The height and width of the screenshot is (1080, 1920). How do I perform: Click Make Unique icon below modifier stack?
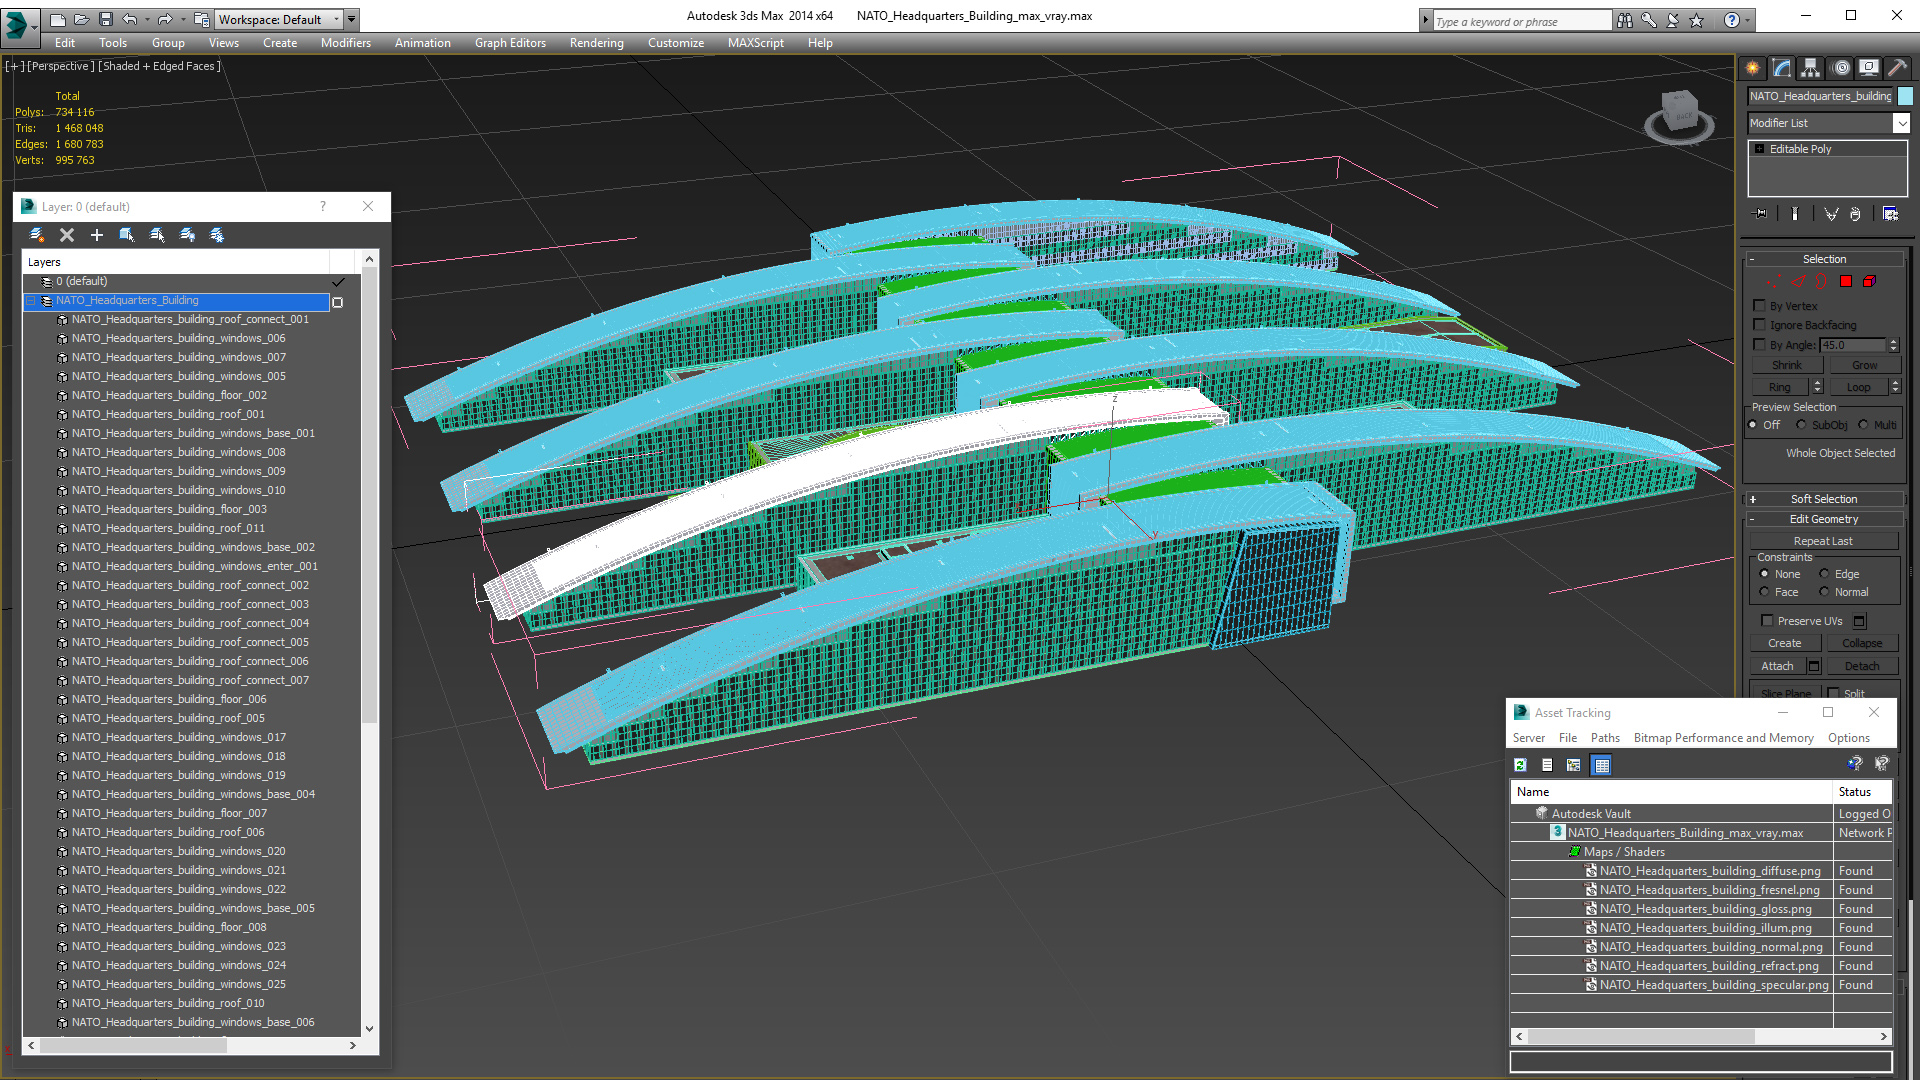coord(1831,214)
